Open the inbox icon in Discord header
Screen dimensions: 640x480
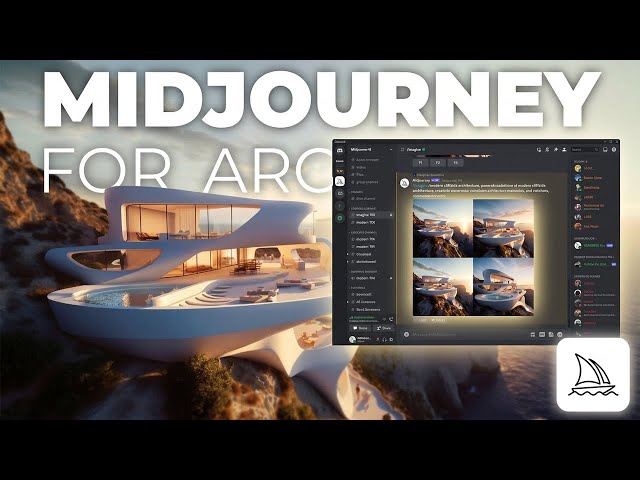(x=605, y=150)
